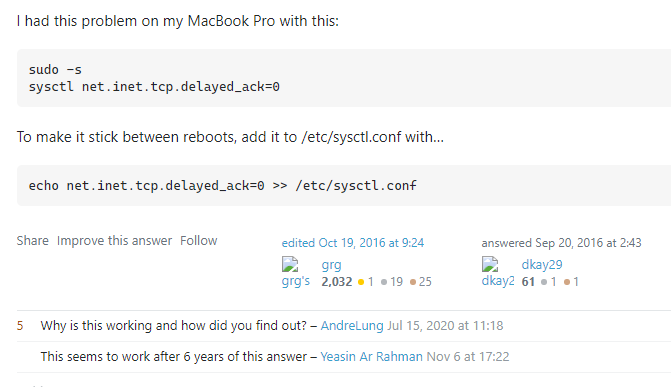Click dkay29's bronze badge dot
The image size is (671, 387).
[x=567, y=282]
